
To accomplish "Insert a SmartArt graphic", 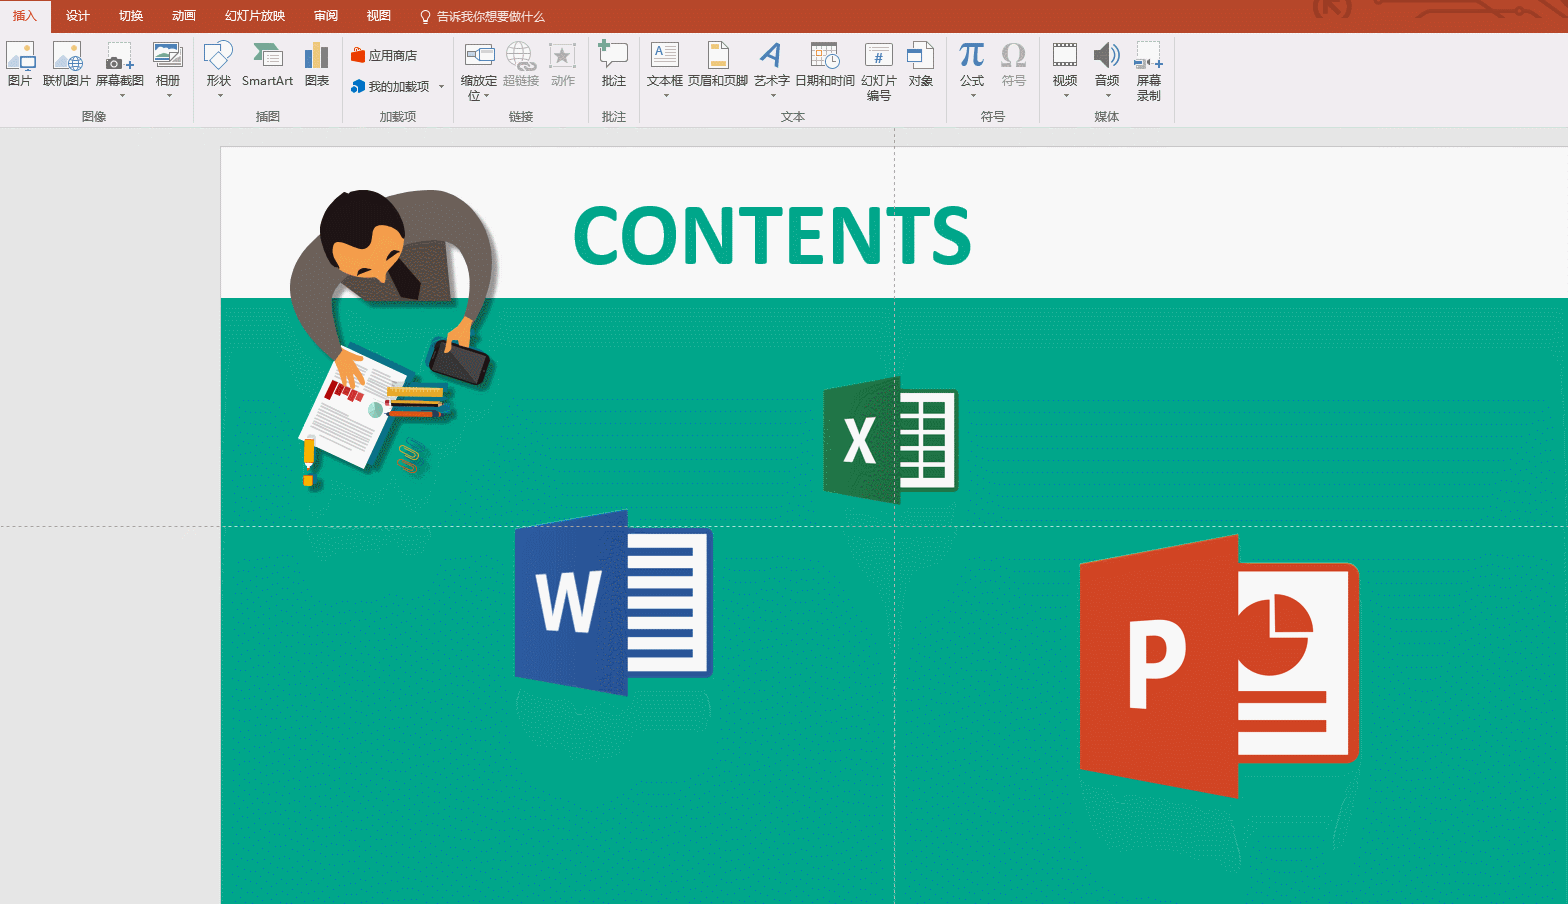I will [267, 64].
